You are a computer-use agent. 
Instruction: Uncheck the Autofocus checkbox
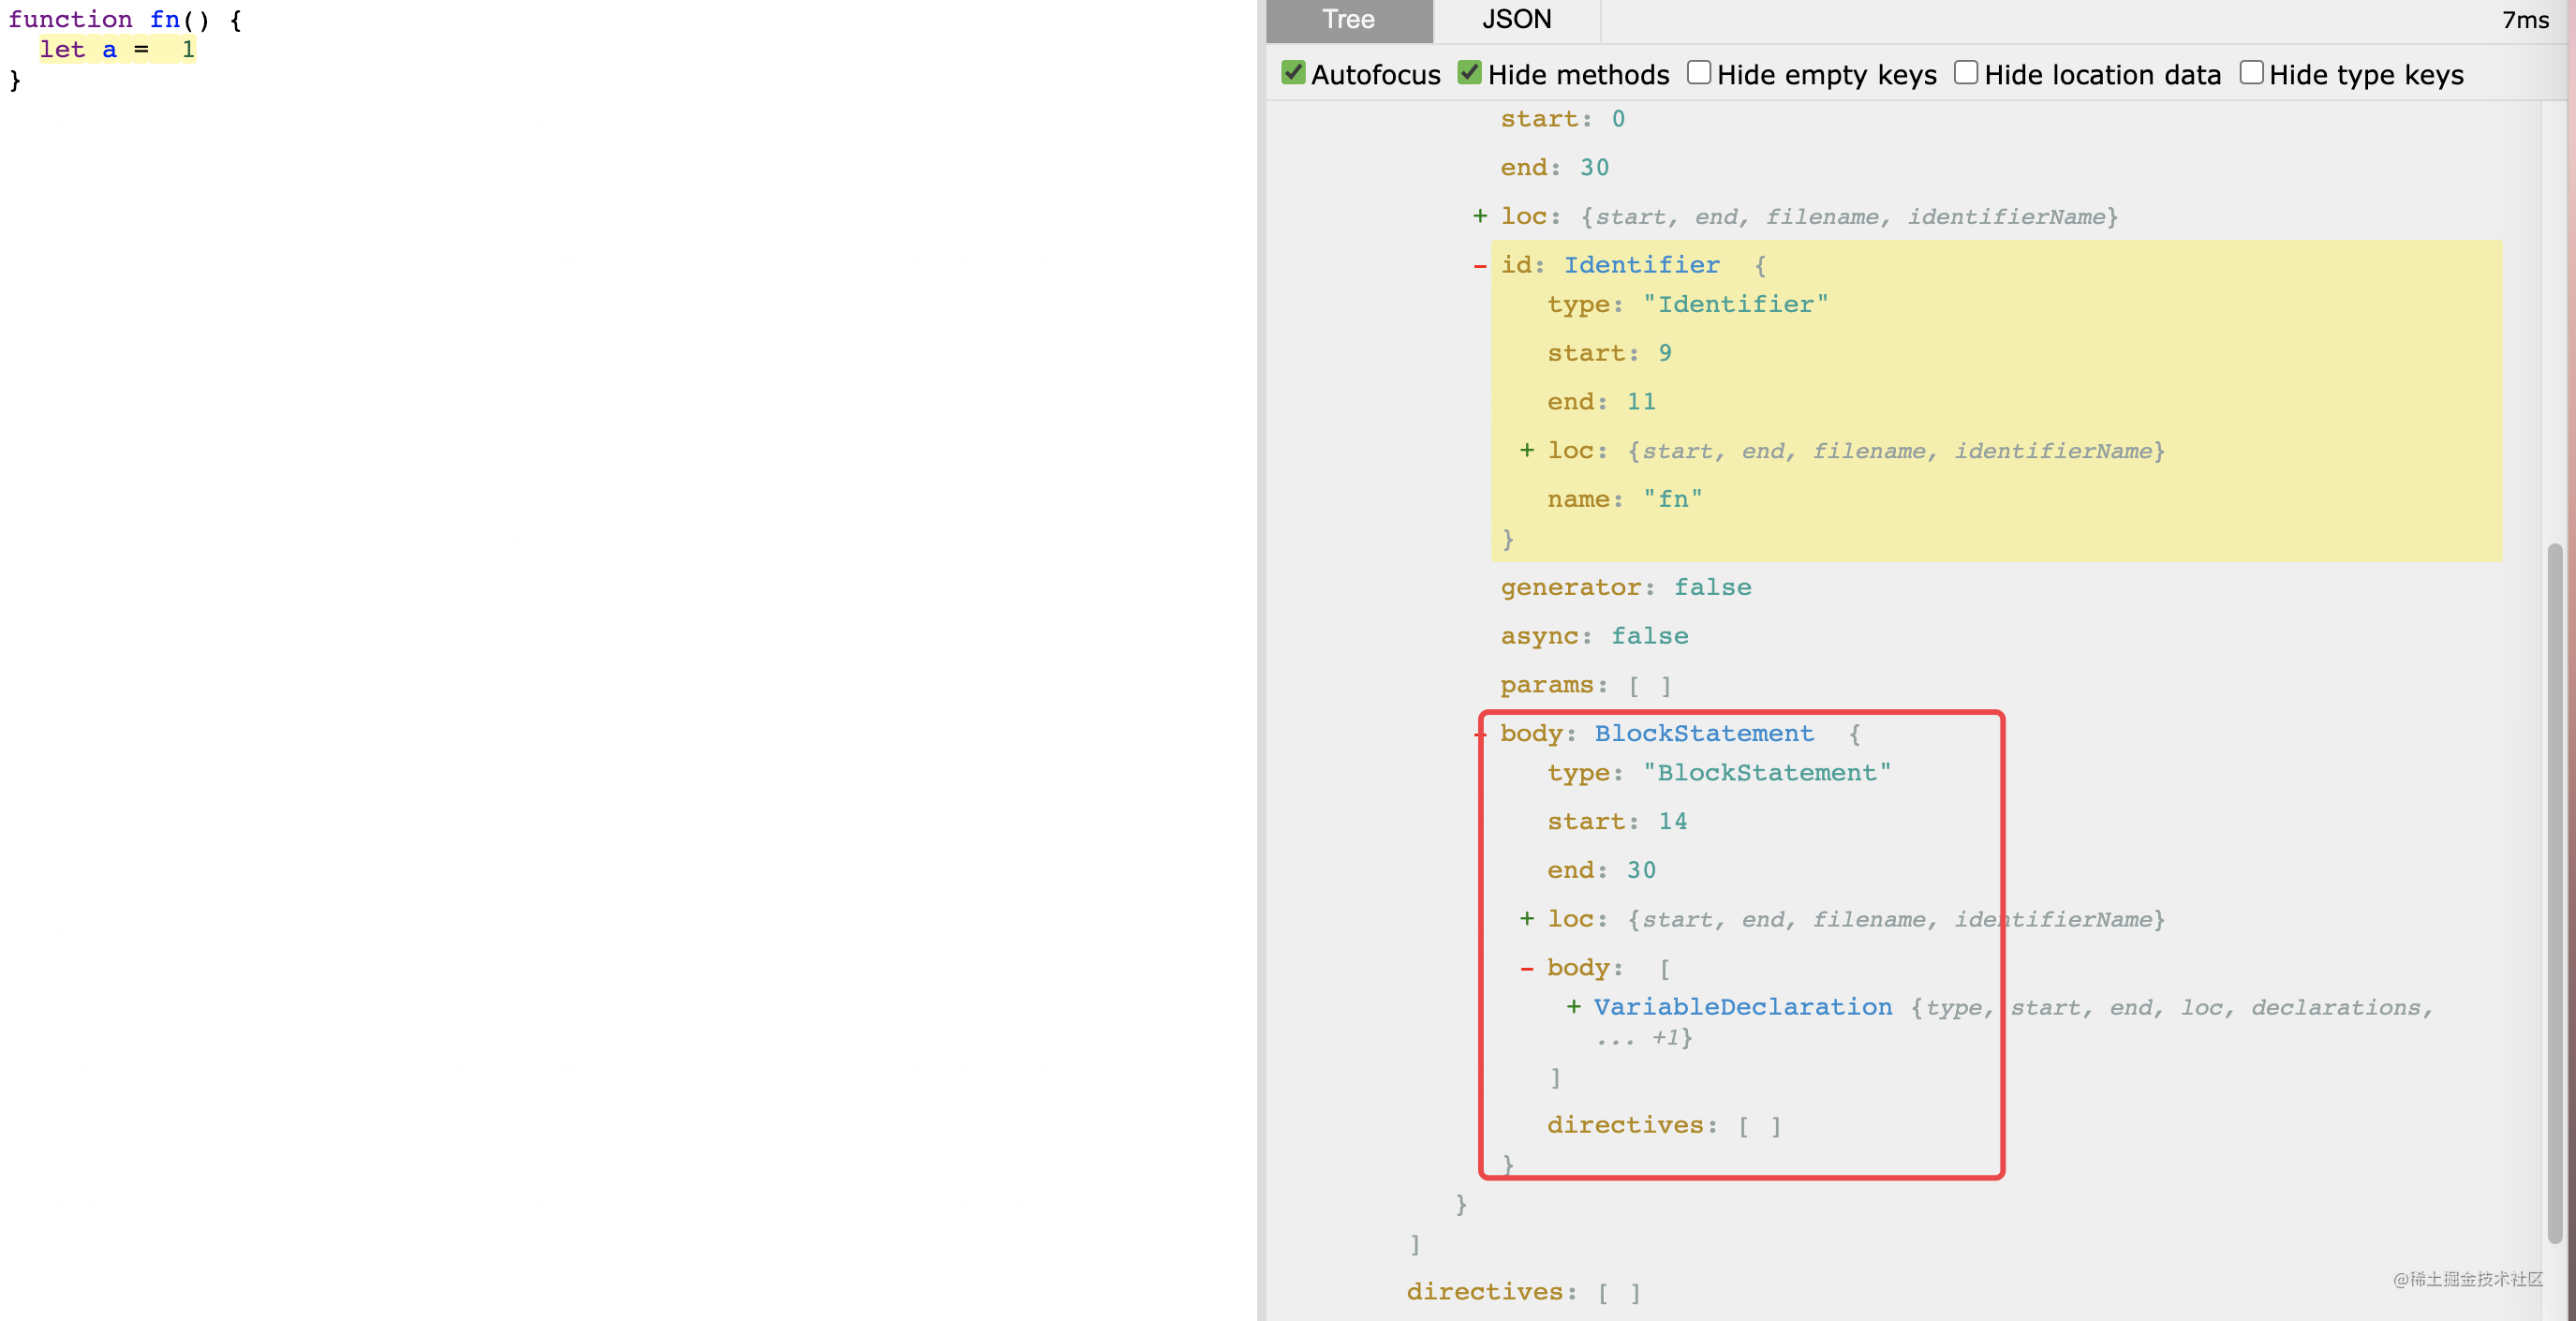[x=1293, y=73]
